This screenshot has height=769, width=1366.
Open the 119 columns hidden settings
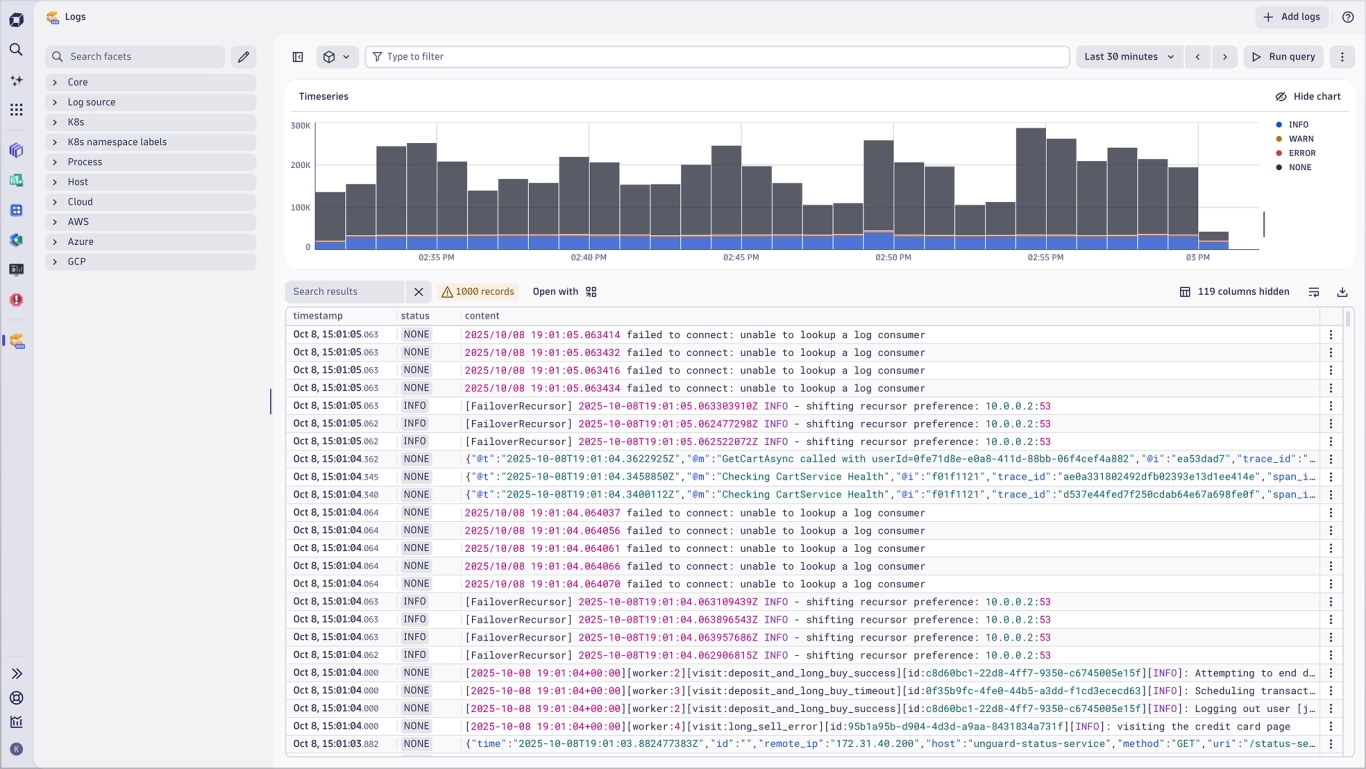click(x=1234, y=292)
